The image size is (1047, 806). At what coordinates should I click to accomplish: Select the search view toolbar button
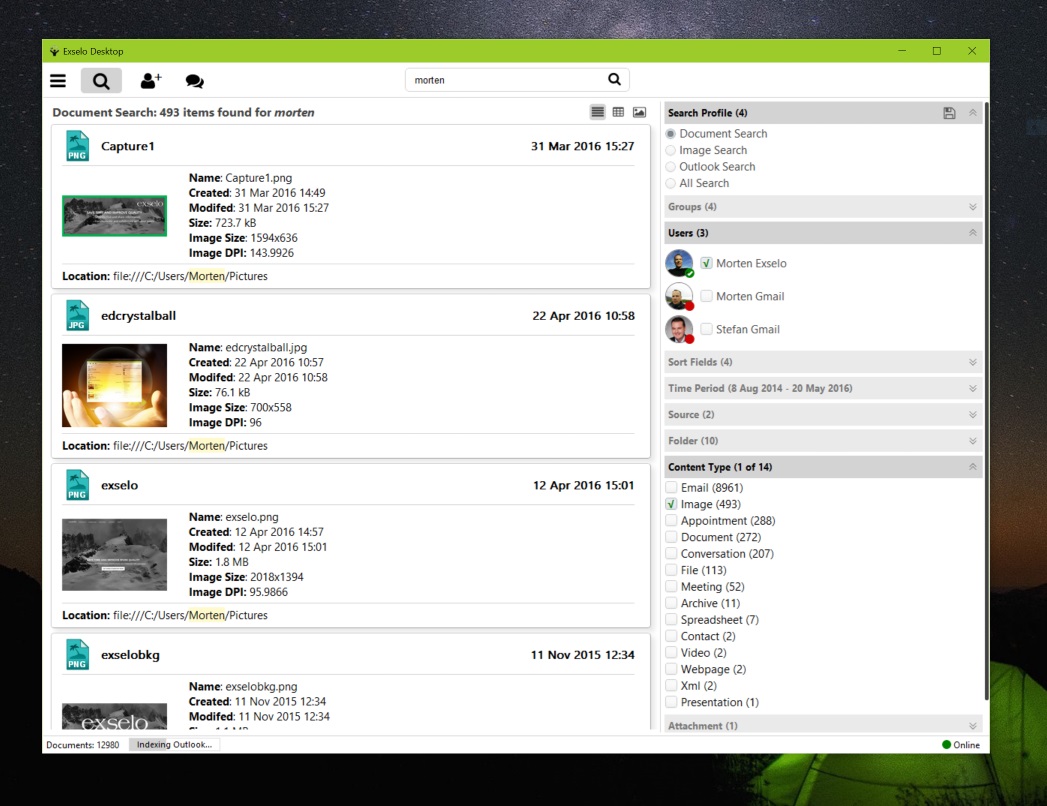(x=101, y=81)
